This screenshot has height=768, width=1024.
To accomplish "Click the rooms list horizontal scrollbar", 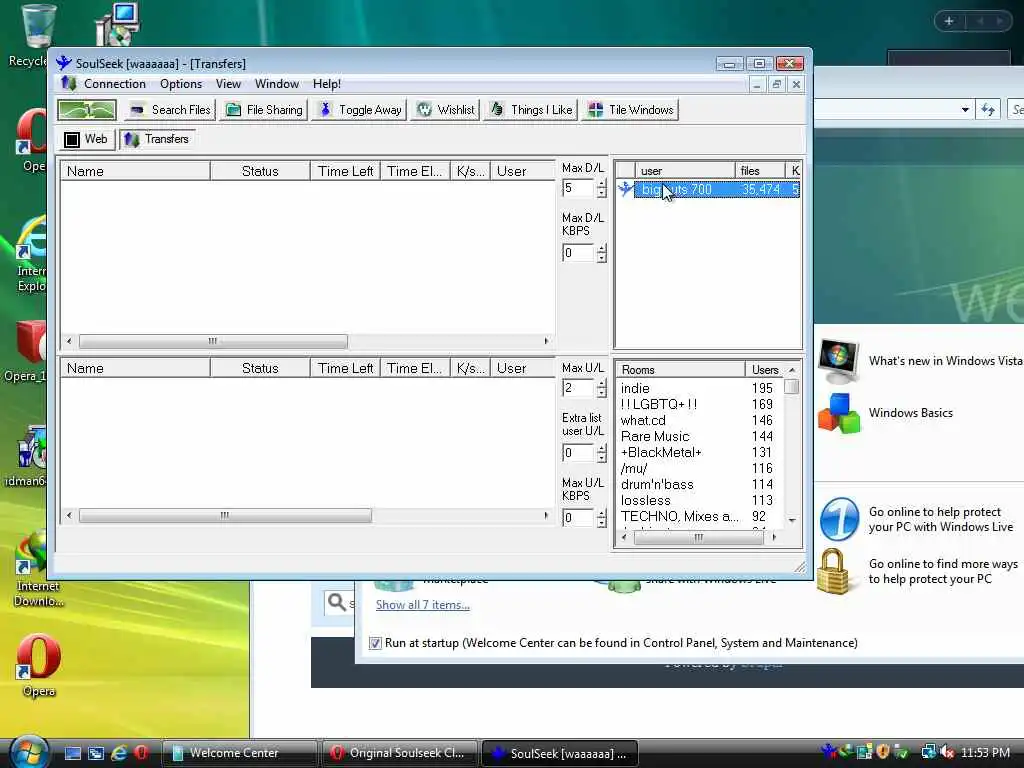I will (x=698, y=537).
